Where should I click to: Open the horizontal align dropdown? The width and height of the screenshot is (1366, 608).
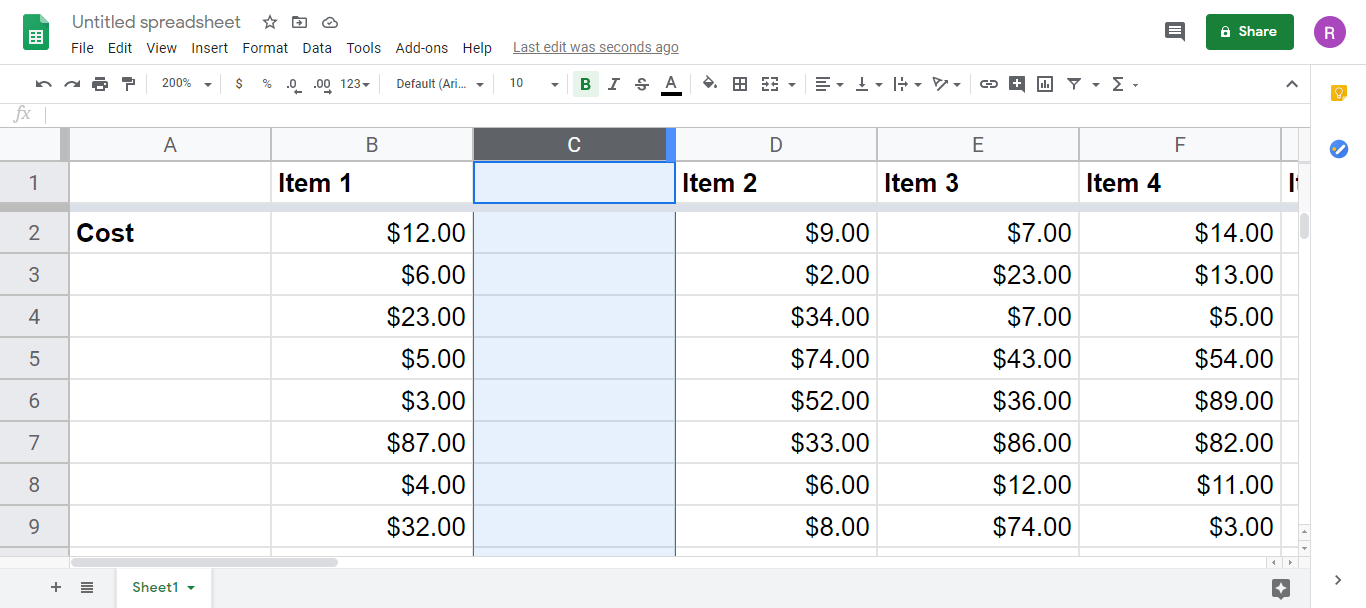(829, 84)
